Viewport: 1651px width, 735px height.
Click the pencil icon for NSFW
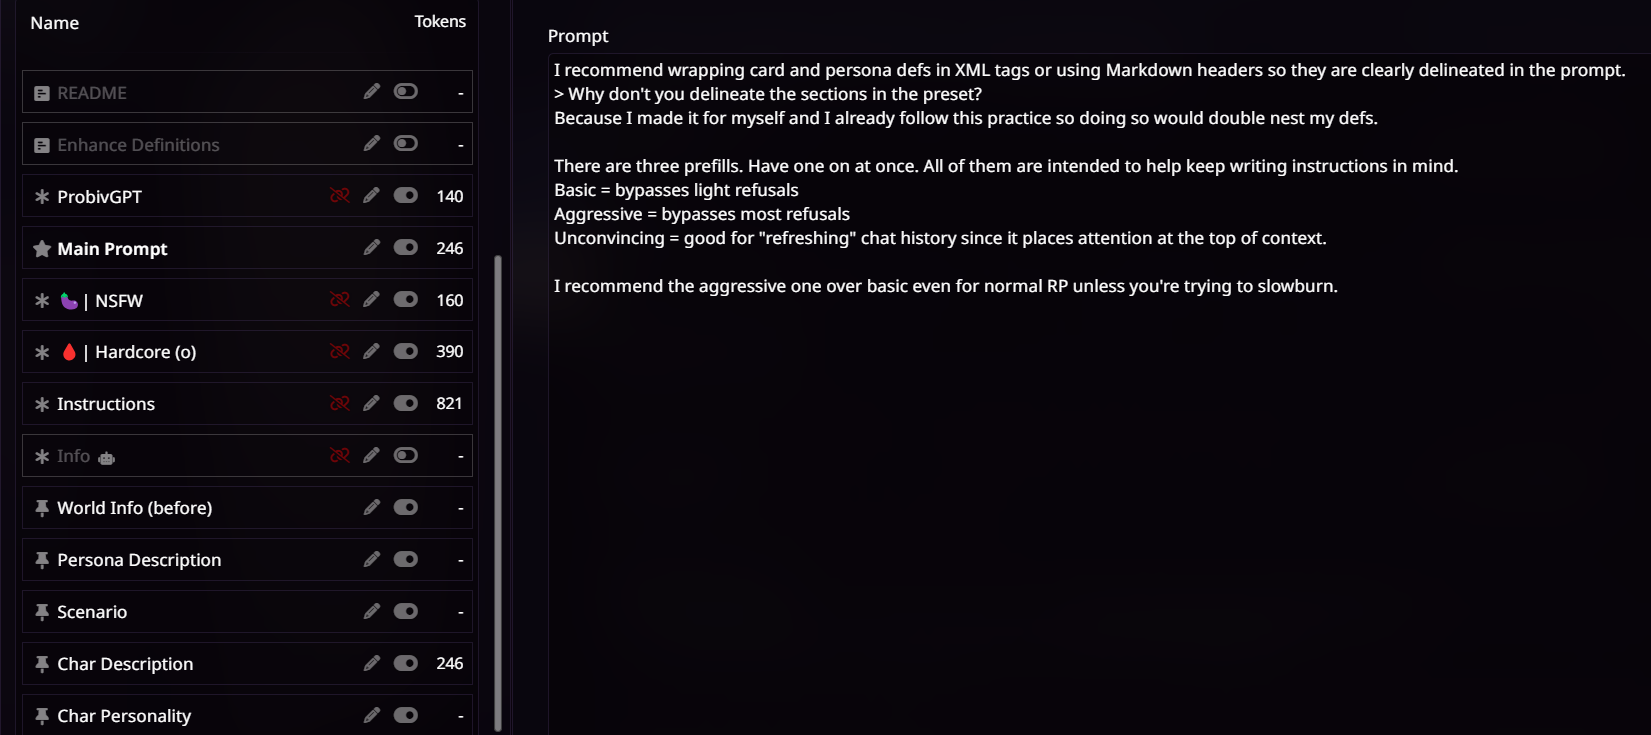tap(371, 299)
